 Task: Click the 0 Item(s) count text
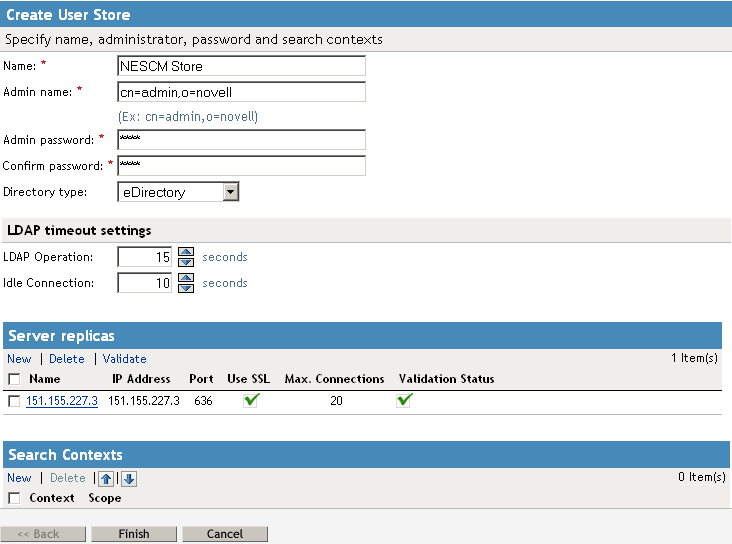[x=702, y=477]
